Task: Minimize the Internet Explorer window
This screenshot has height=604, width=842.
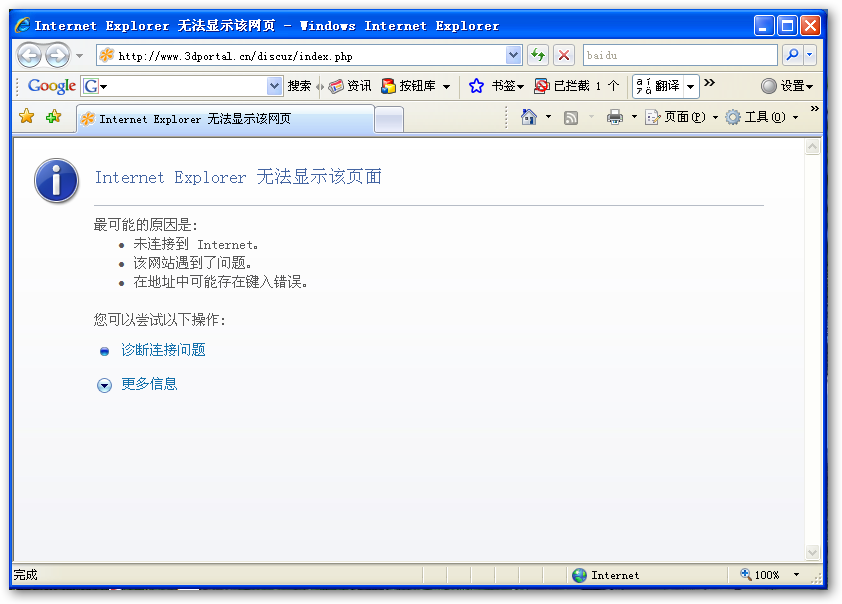Action: click(x=764, y=25)
